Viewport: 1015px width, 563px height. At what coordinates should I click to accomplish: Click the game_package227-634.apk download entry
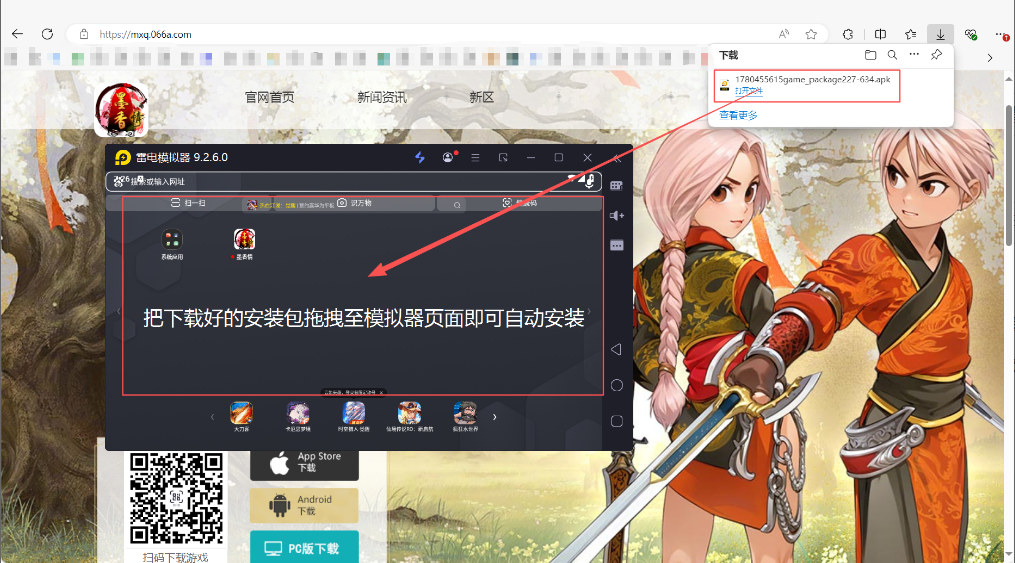coord(807,85)
